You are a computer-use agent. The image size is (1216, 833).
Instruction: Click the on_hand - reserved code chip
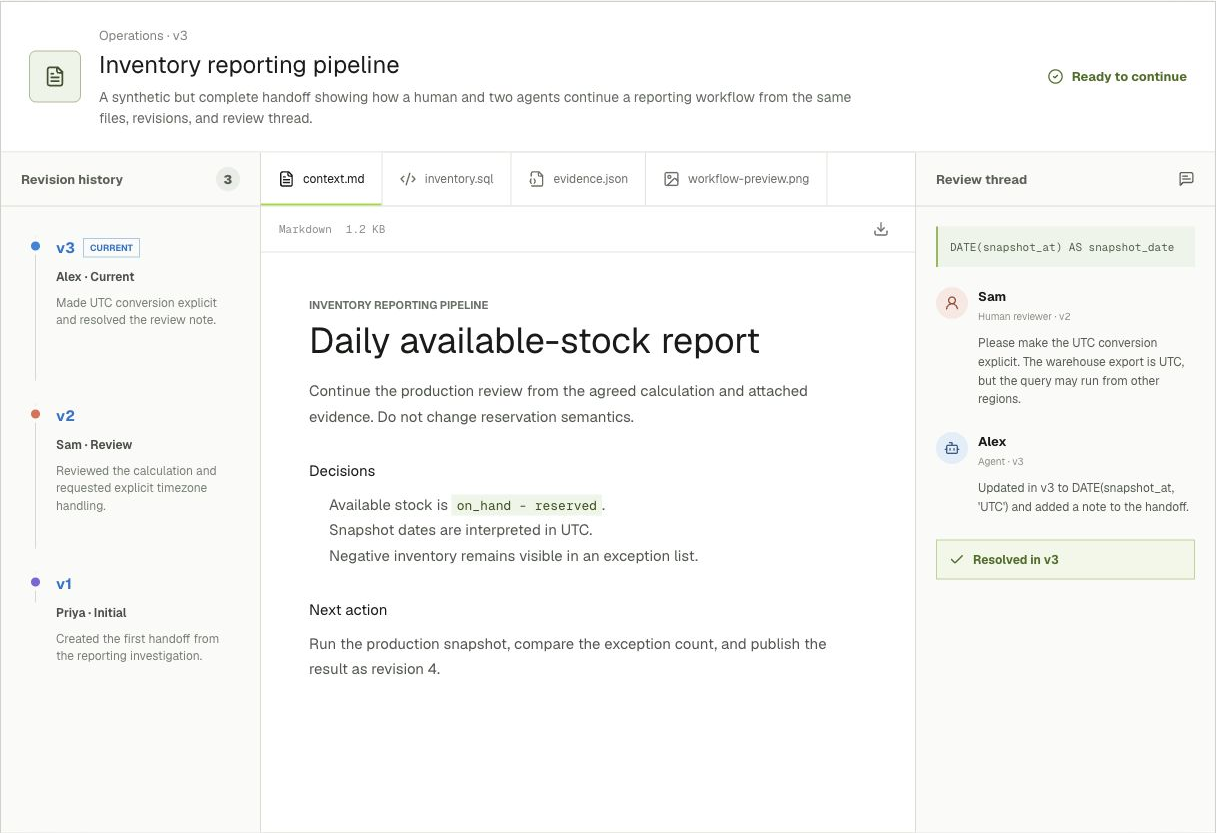tap(527, 506)
